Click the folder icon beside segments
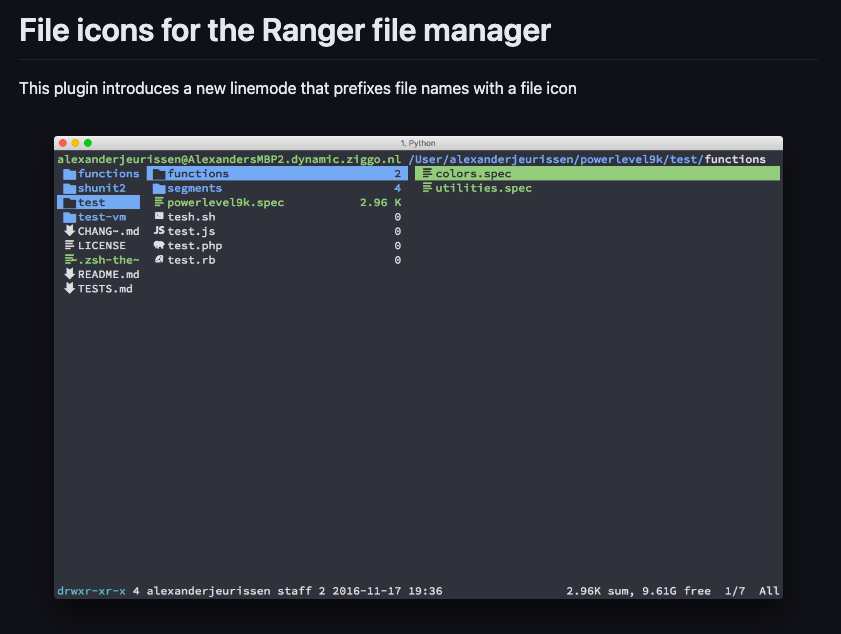Image resolution: width=841 pixels, height=634 pixels. pos(159,188)
